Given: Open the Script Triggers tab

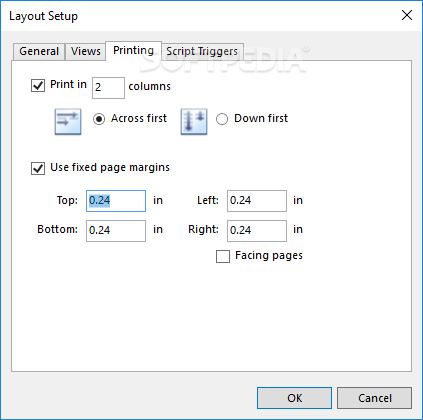Looking at the screenshot, I should (x=202, y=51).
